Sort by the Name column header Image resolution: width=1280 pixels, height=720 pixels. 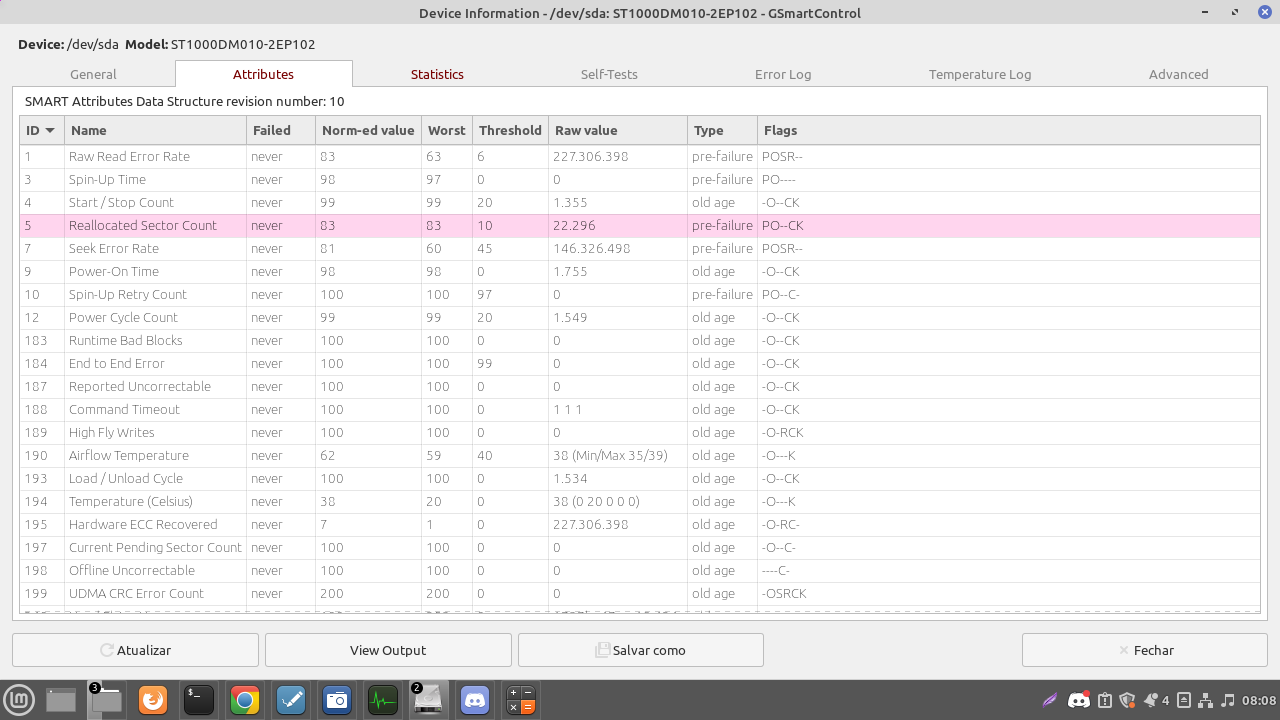(x=155, y=130)
